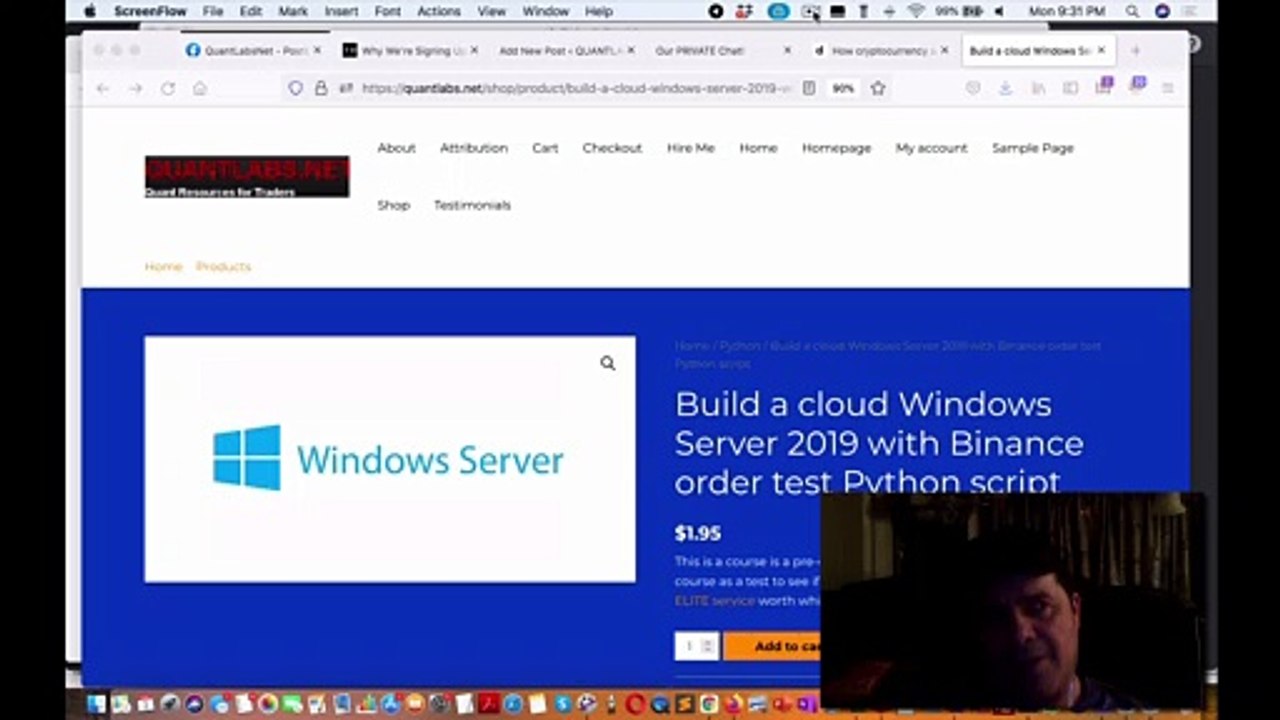Close the Build a cloud Windows tab
The image size is (1280, 720).
pyautogui.click(x=1101, y=50)
